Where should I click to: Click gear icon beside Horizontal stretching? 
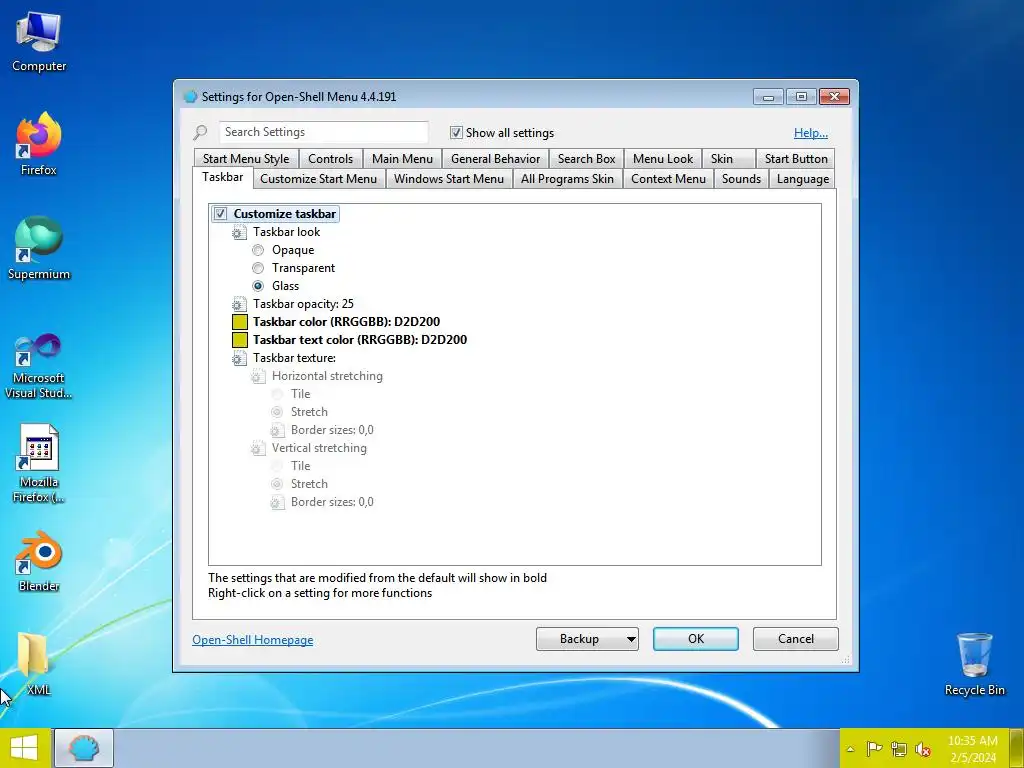point(258,376)
